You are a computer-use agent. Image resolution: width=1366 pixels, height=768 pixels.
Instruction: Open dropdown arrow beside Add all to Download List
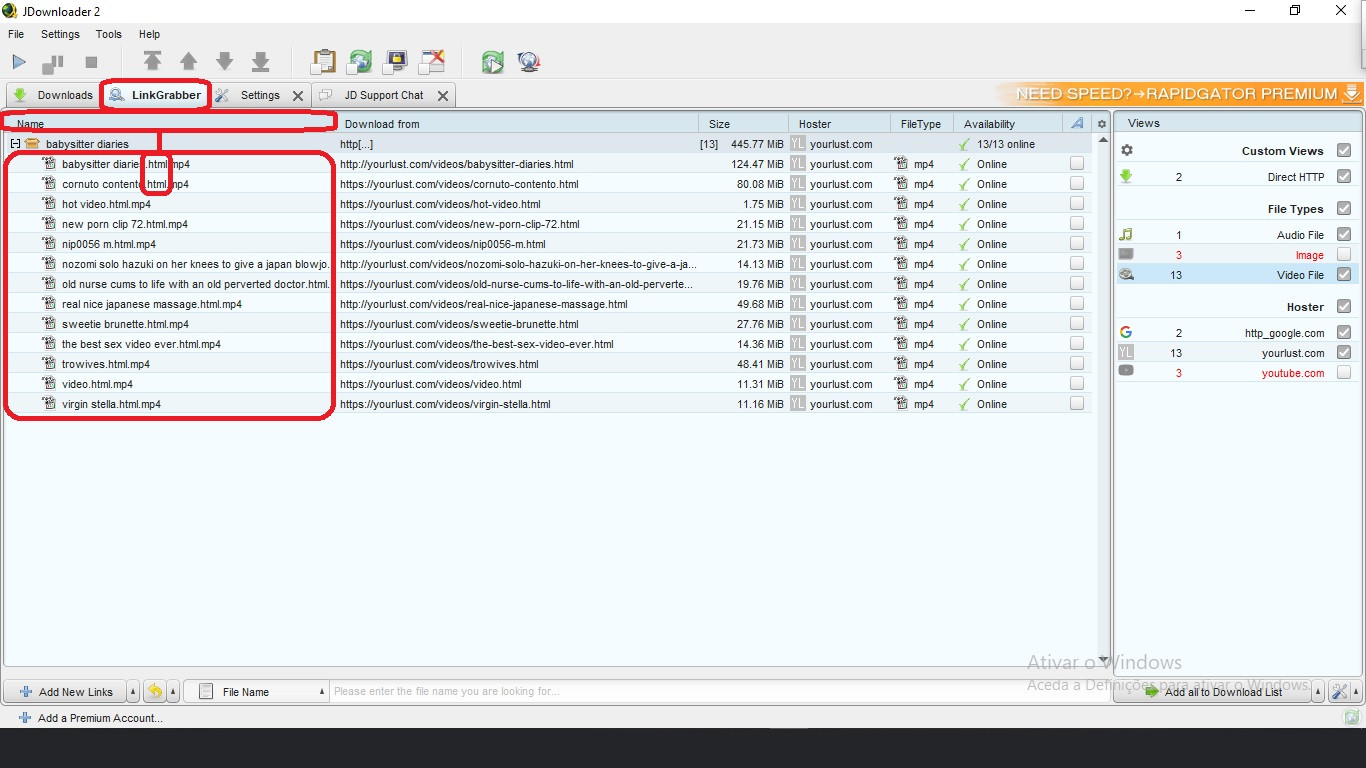point(1319,691)
